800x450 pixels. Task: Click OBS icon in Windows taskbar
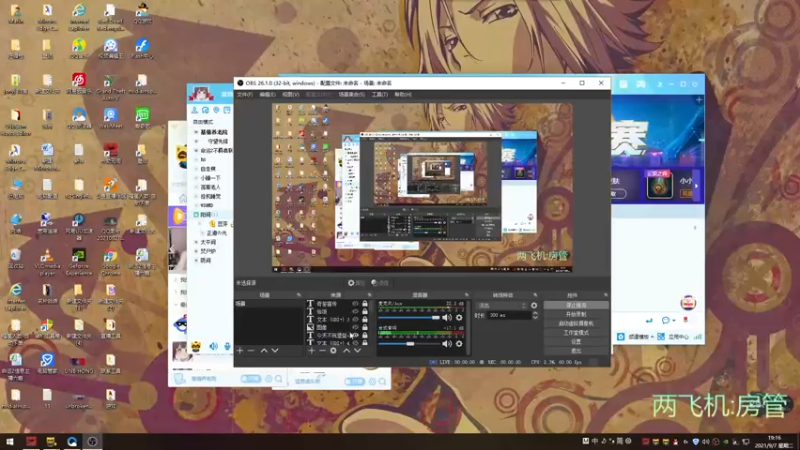(x=92, y=441)
